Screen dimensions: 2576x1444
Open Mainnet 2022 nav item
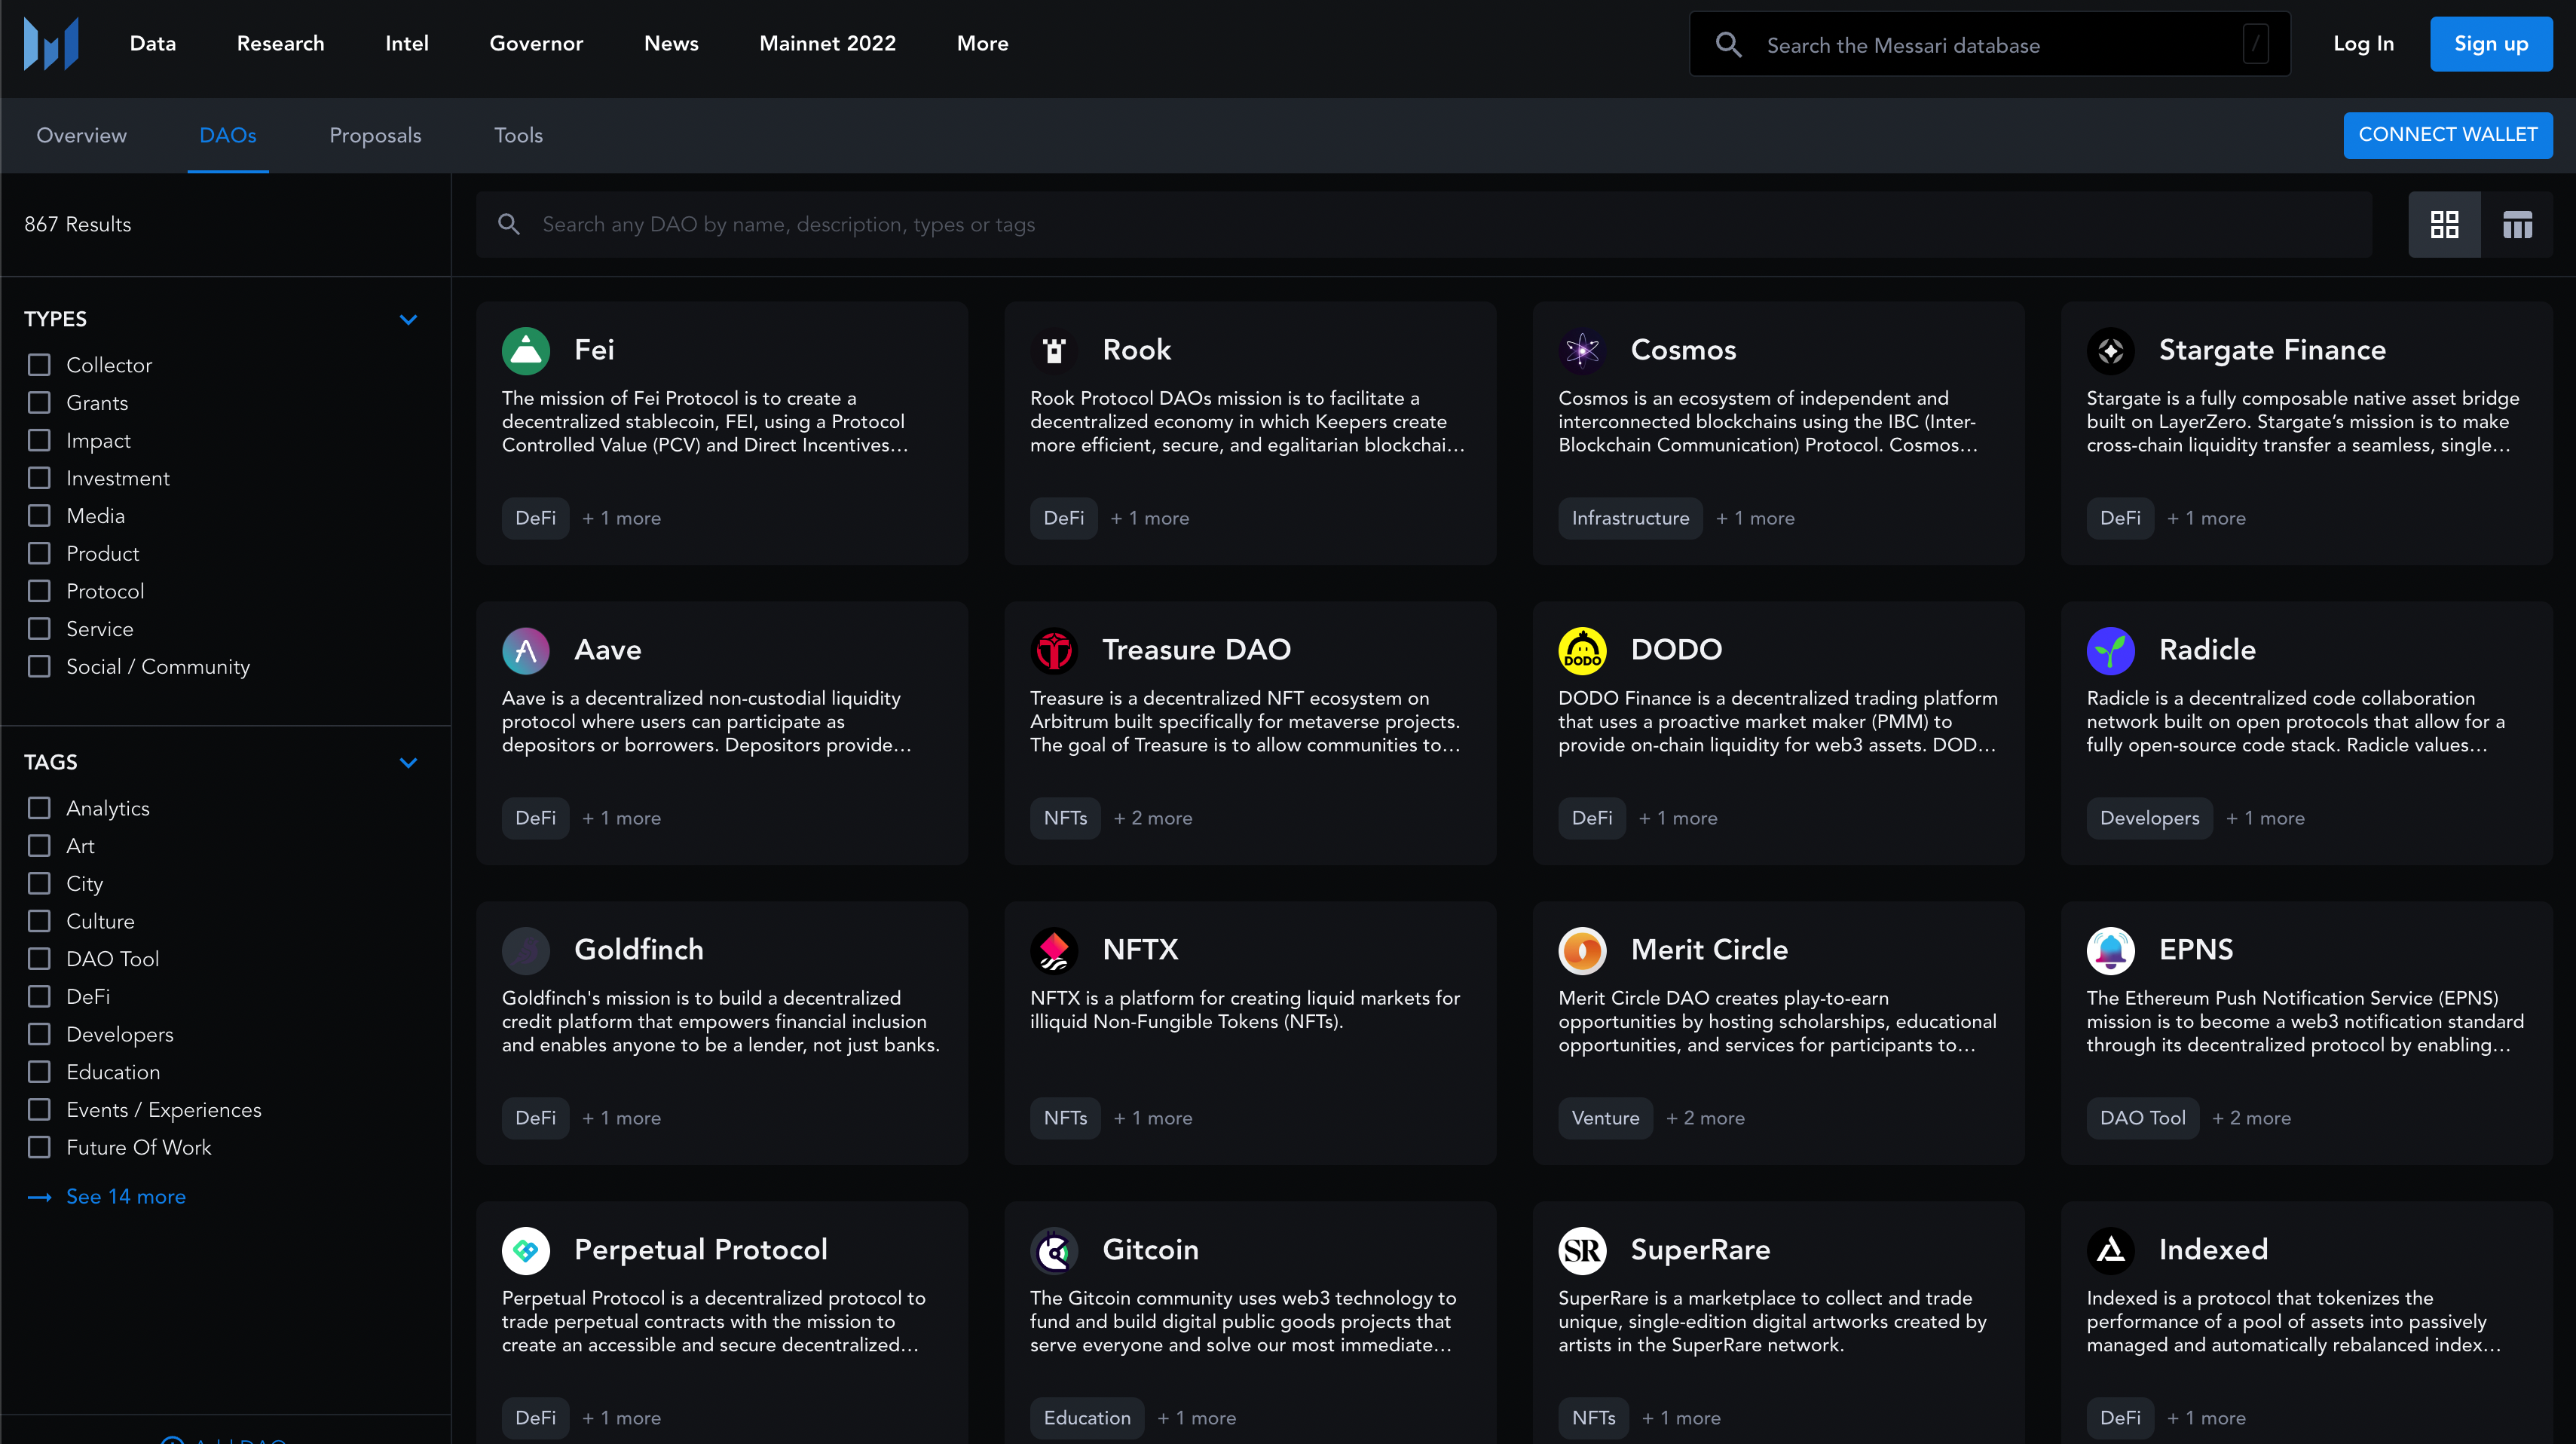click(x=827, y=44)
